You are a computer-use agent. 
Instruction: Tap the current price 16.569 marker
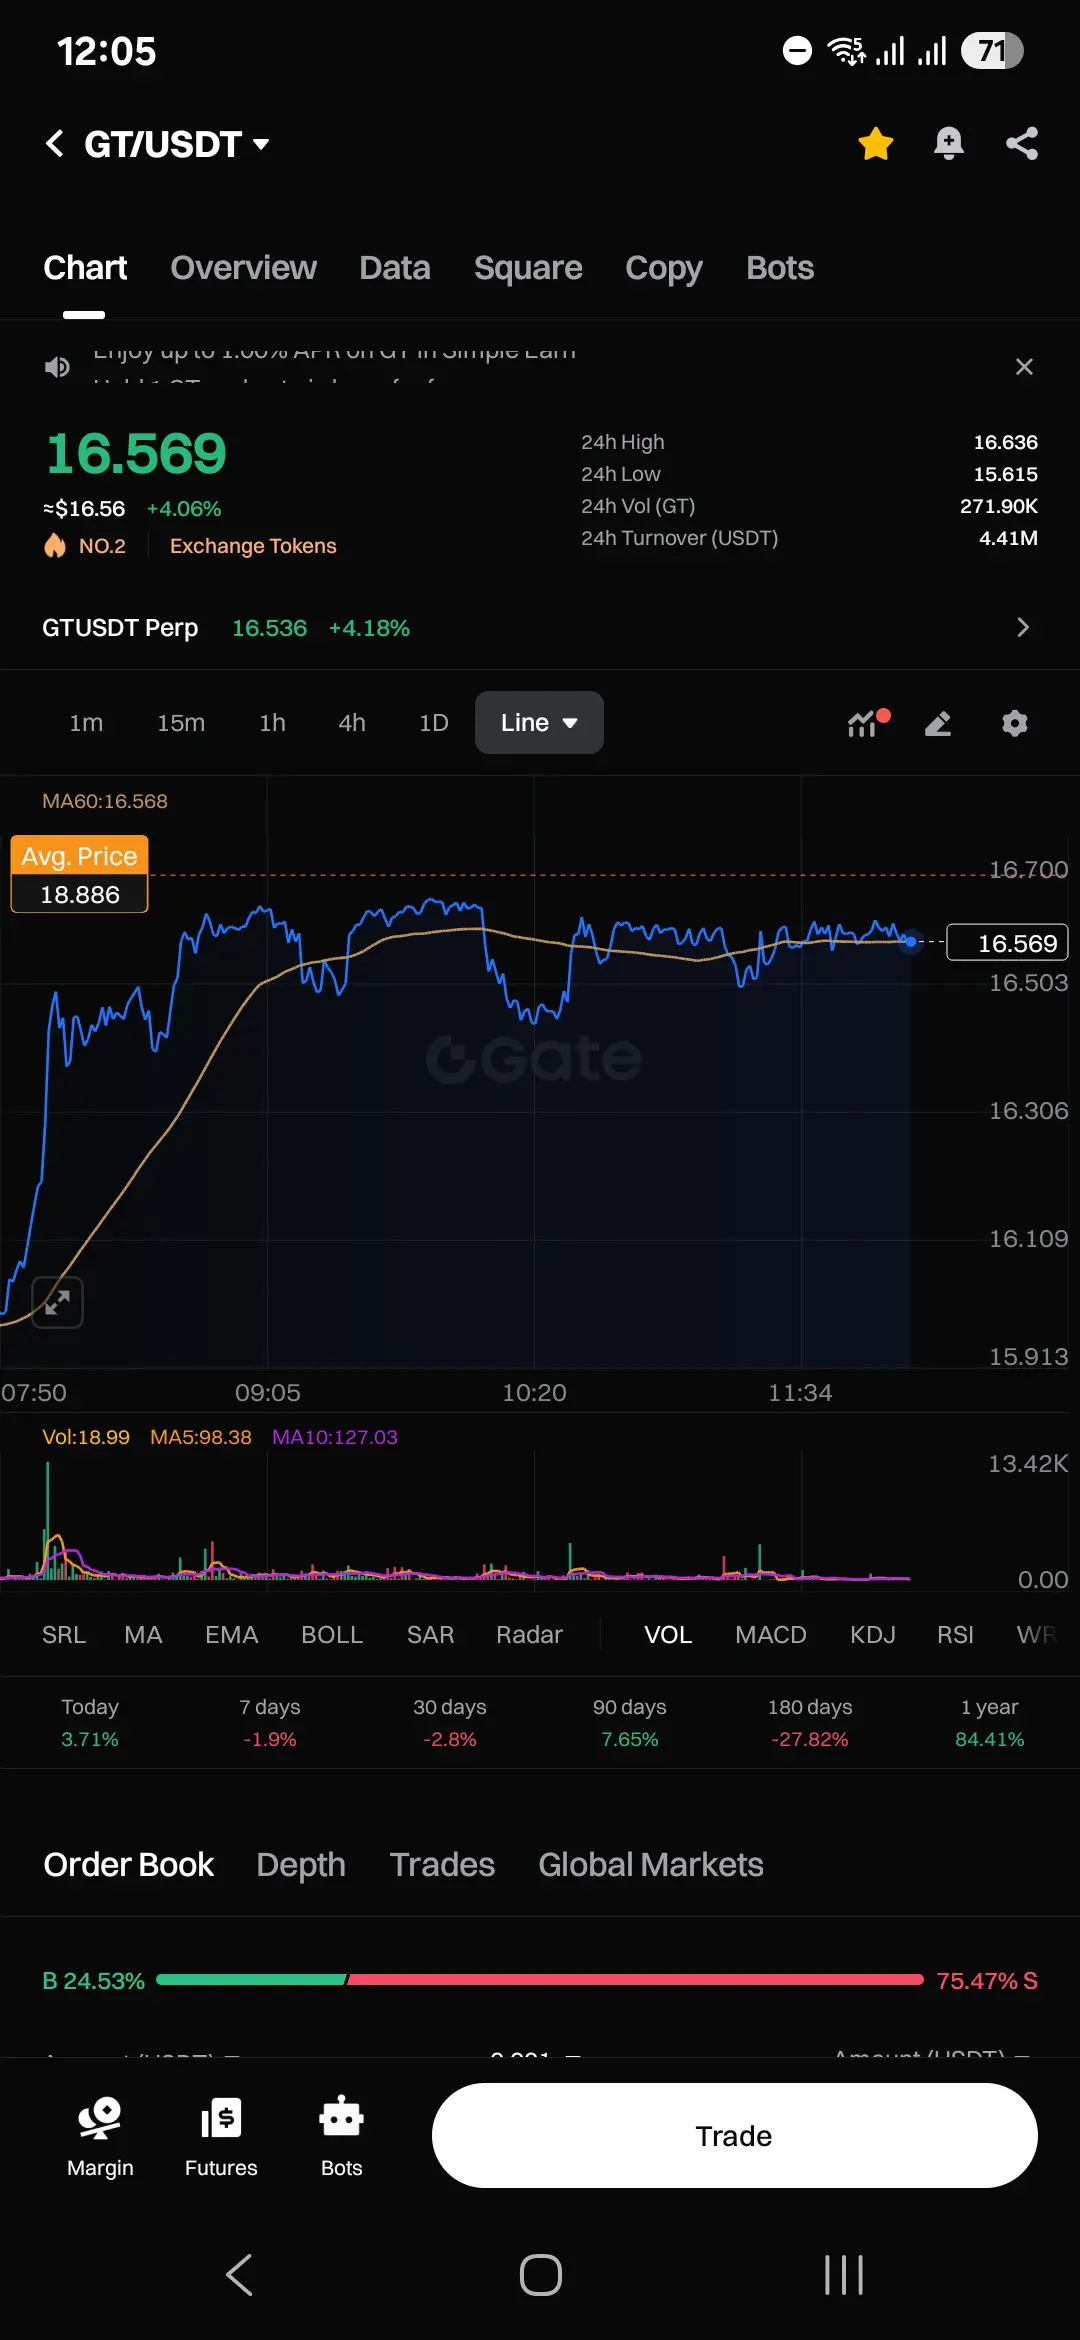(1007, 943)
